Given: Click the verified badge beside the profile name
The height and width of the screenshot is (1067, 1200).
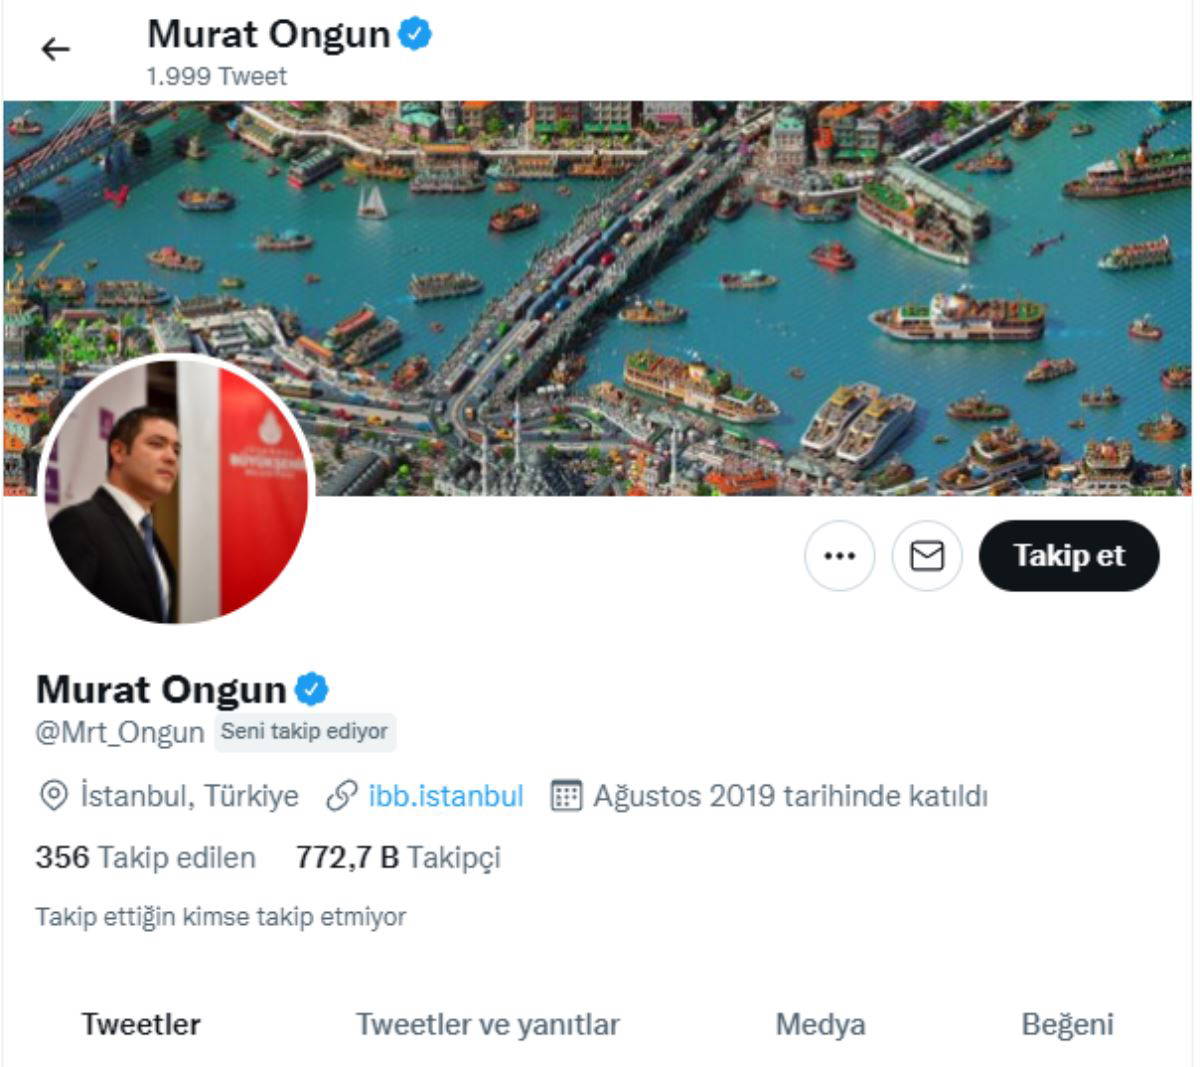Looking at the screenshot, I should 311,689.
